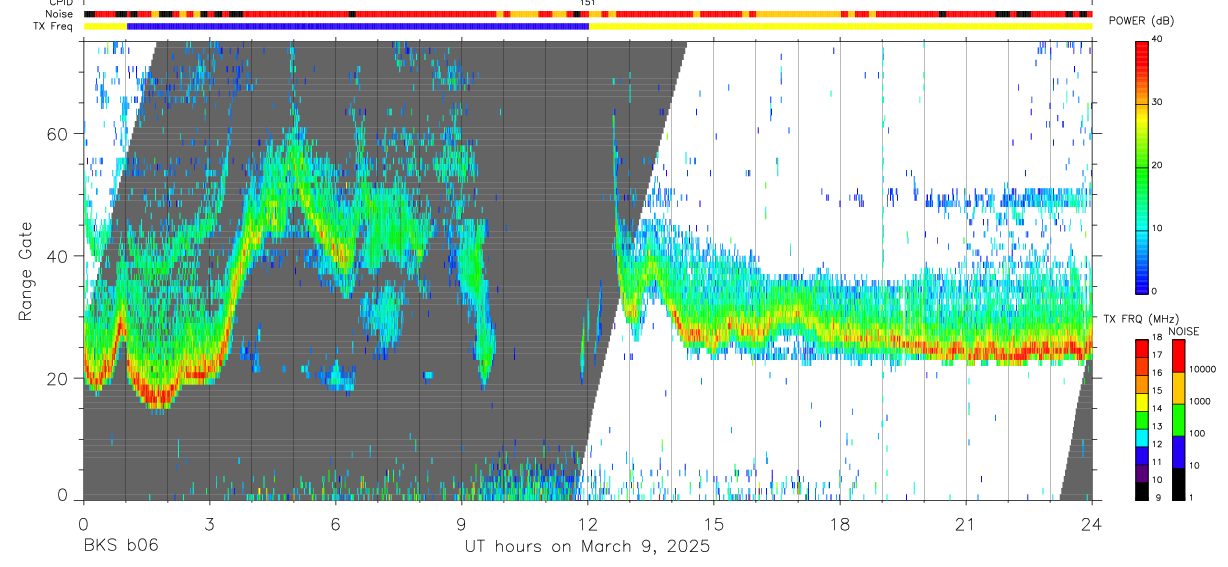
Task: Click the 21 tick on UT hours axis
Action: (966, 523)
